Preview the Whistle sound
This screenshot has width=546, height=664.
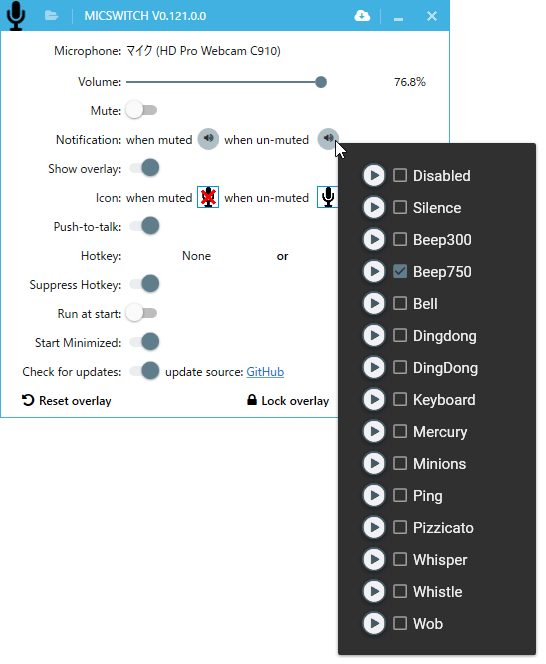(374, 591)
